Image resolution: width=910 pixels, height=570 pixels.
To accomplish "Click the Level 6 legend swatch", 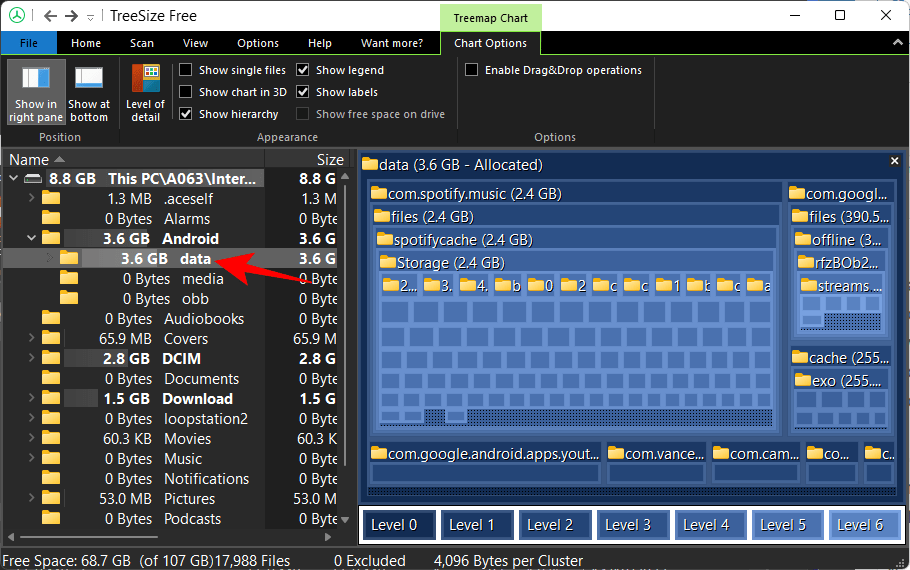I will (865, 525).
